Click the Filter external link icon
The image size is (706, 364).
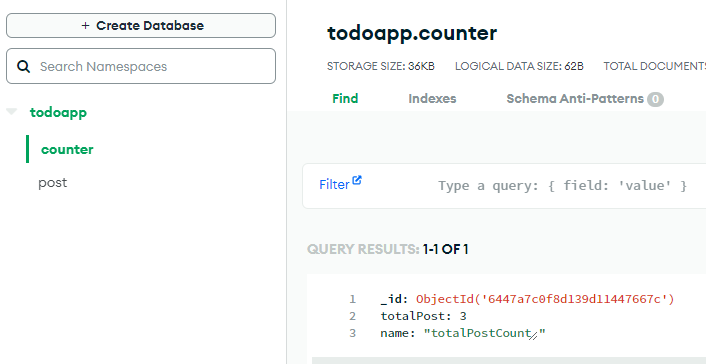point(357,180)
